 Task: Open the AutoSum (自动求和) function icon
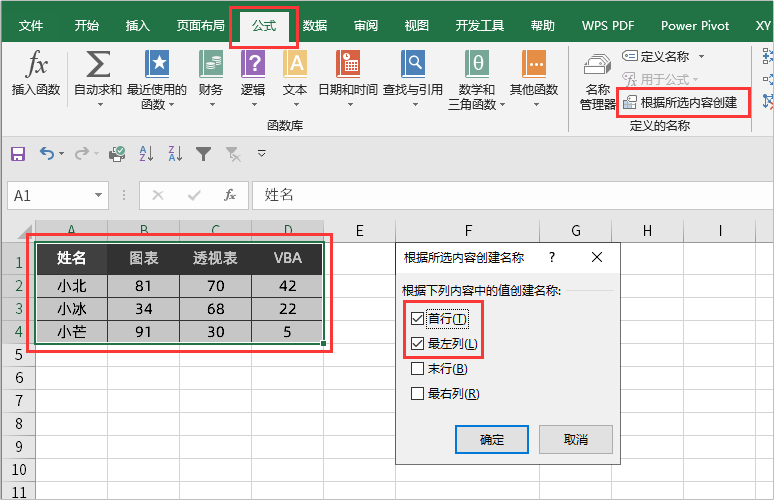(98, 68)
